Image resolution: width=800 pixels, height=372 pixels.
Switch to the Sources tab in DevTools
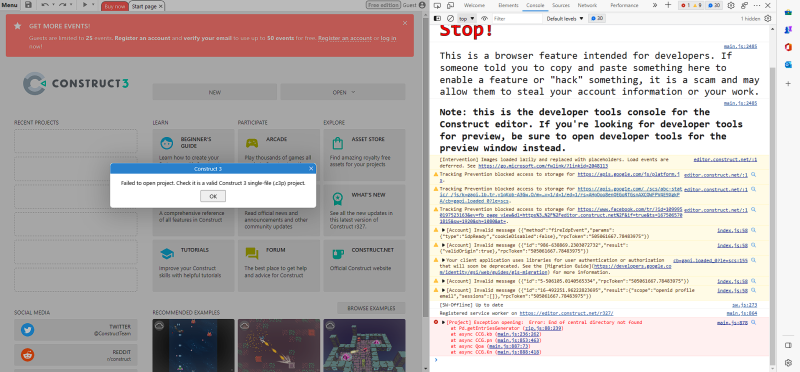pos(561,5)
